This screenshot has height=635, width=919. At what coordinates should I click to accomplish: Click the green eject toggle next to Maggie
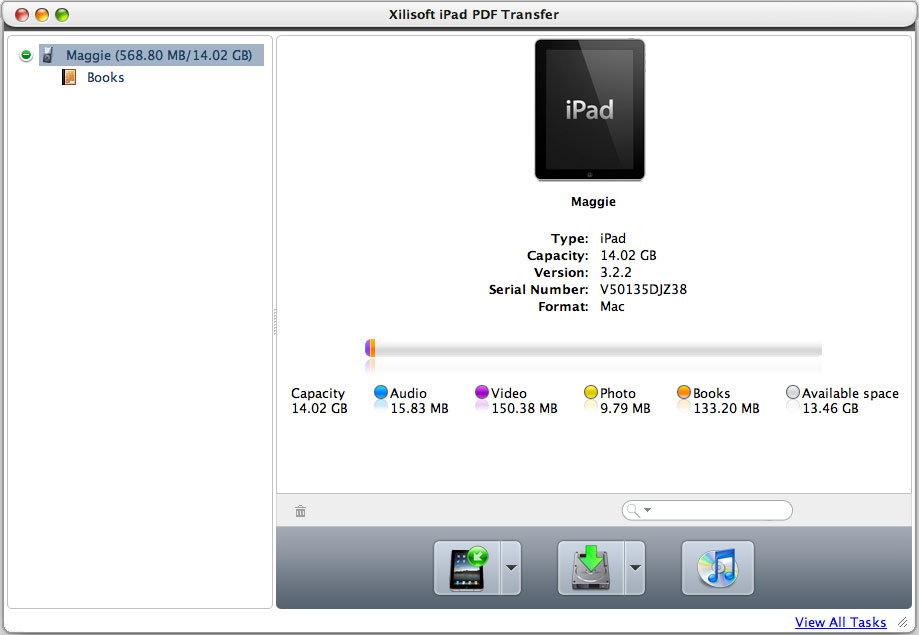tap(25, 54)
